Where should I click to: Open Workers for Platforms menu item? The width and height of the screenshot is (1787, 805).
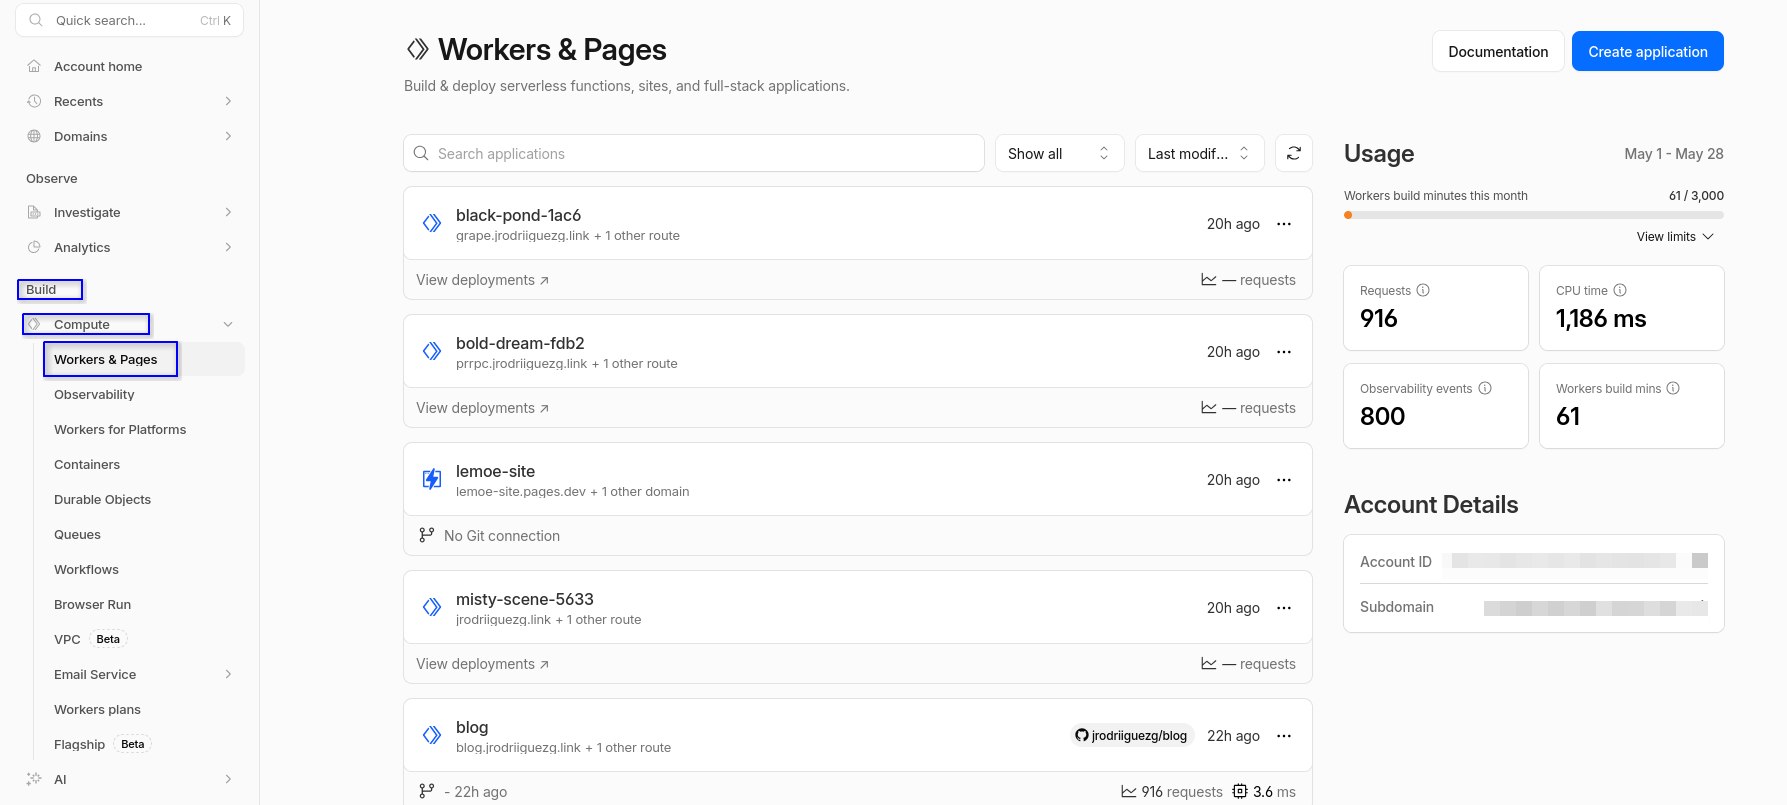(x=120, y=429)
